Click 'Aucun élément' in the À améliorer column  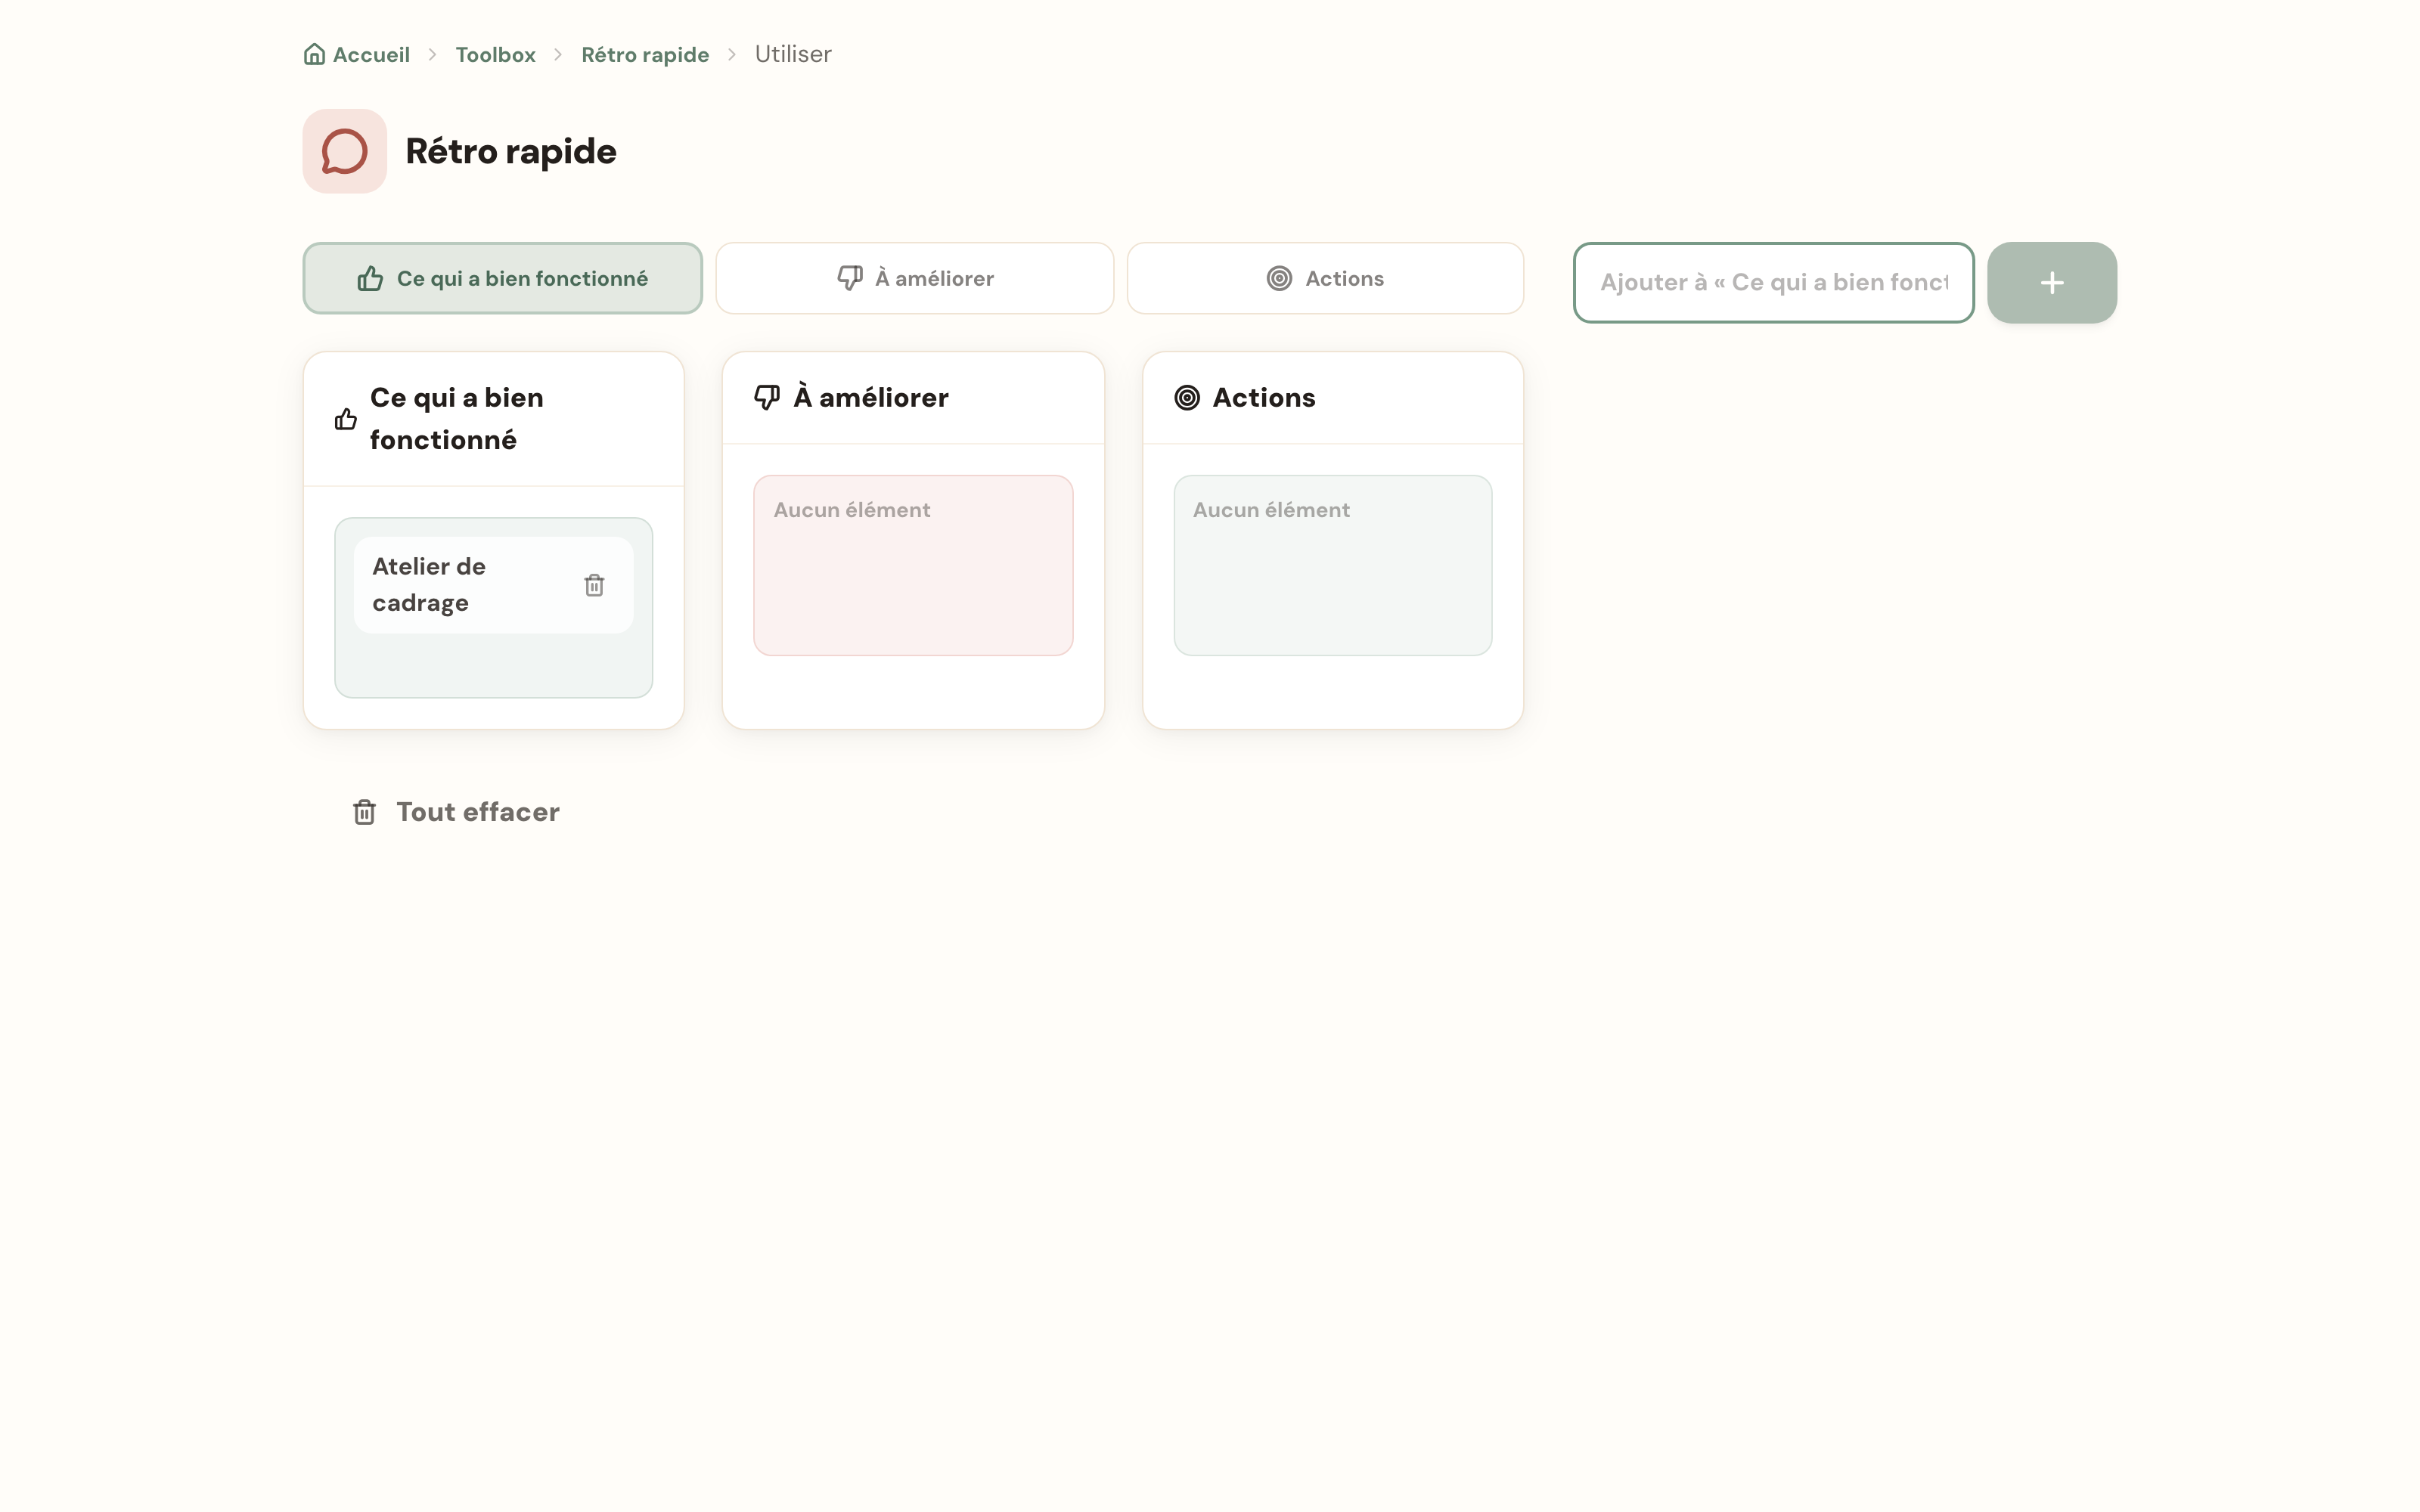(852, 510)
